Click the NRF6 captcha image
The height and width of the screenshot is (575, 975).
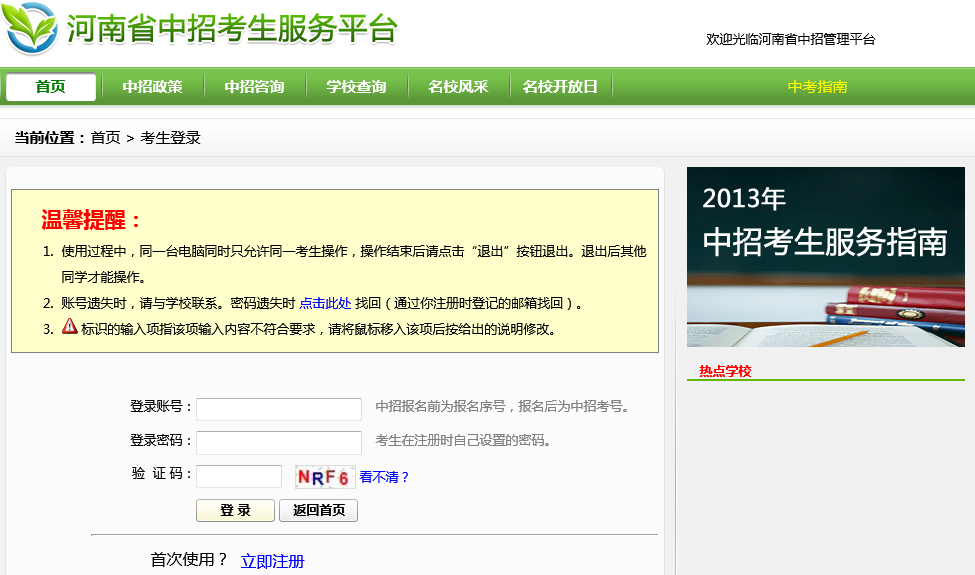(324, 477)
